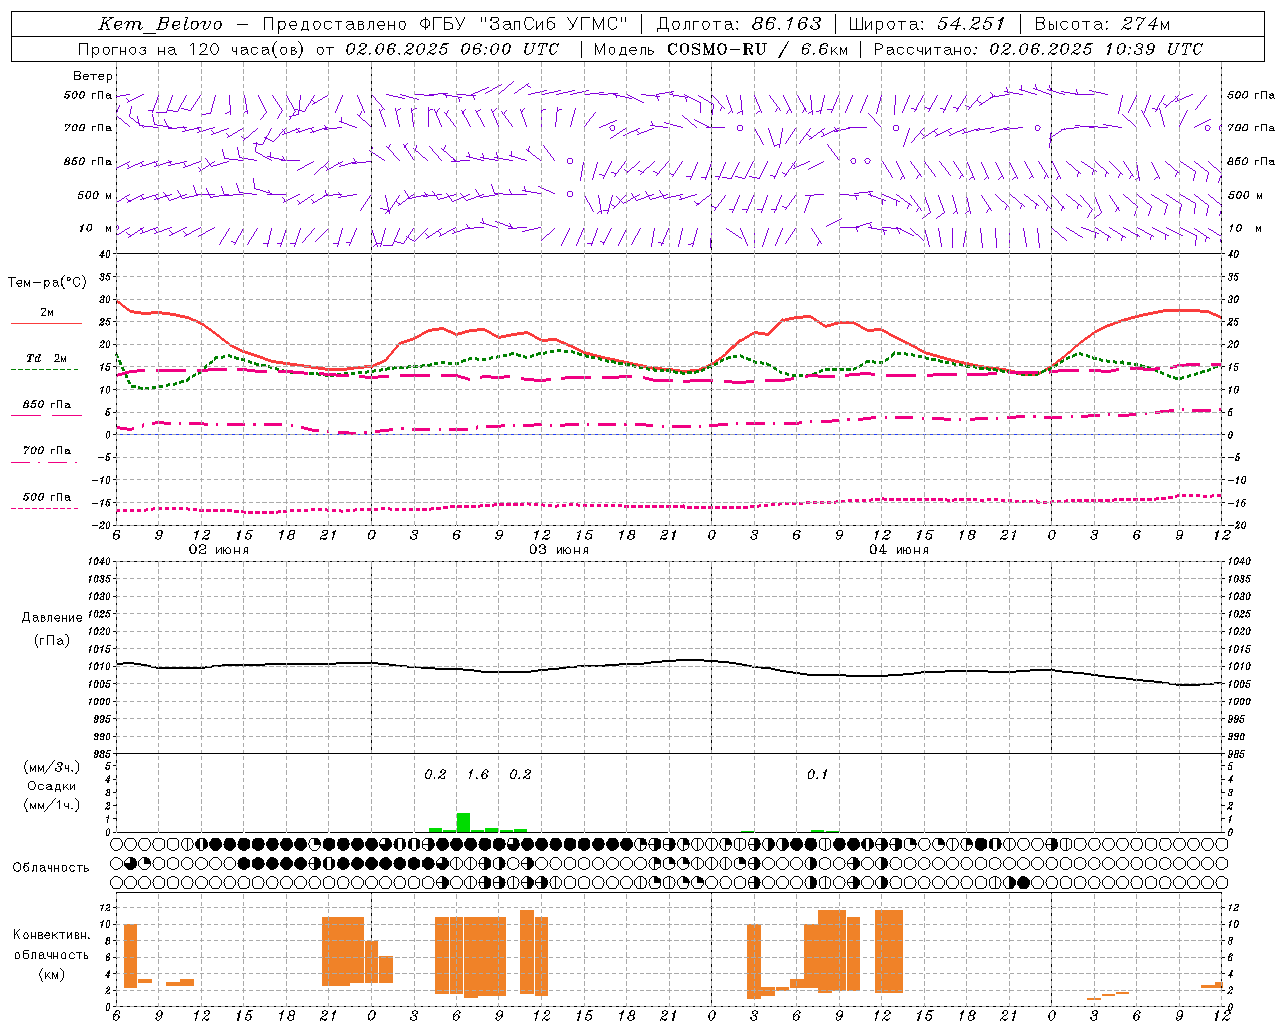Viewport: 1280px width, 1024px height.
Task: Click 40 on the left temperature axis
Action: click(103, 254)
